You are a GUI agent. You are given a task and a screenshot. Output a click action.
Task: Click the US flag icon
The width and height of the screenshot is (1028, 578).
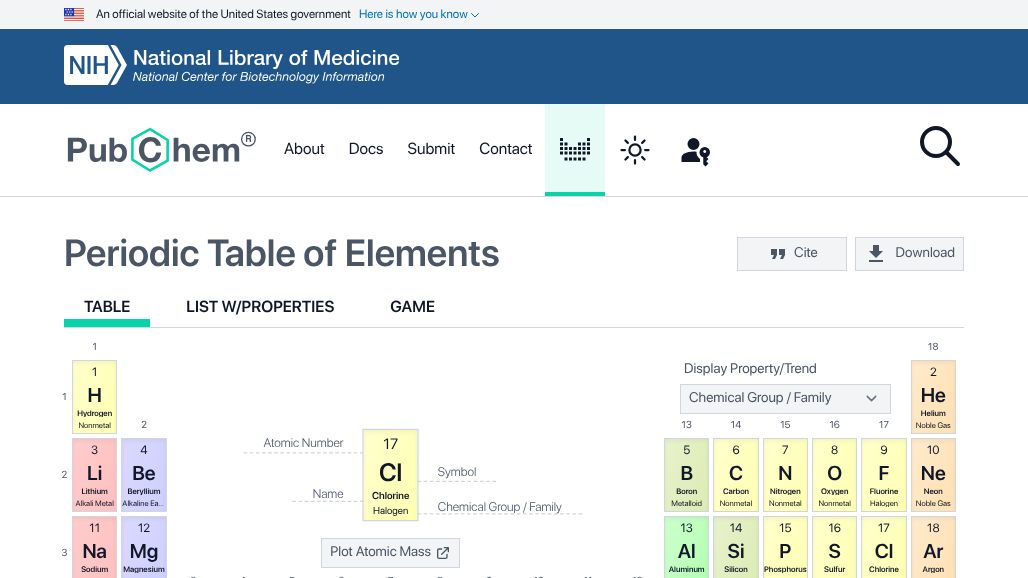pyautogui.click(x=74, y=14)
